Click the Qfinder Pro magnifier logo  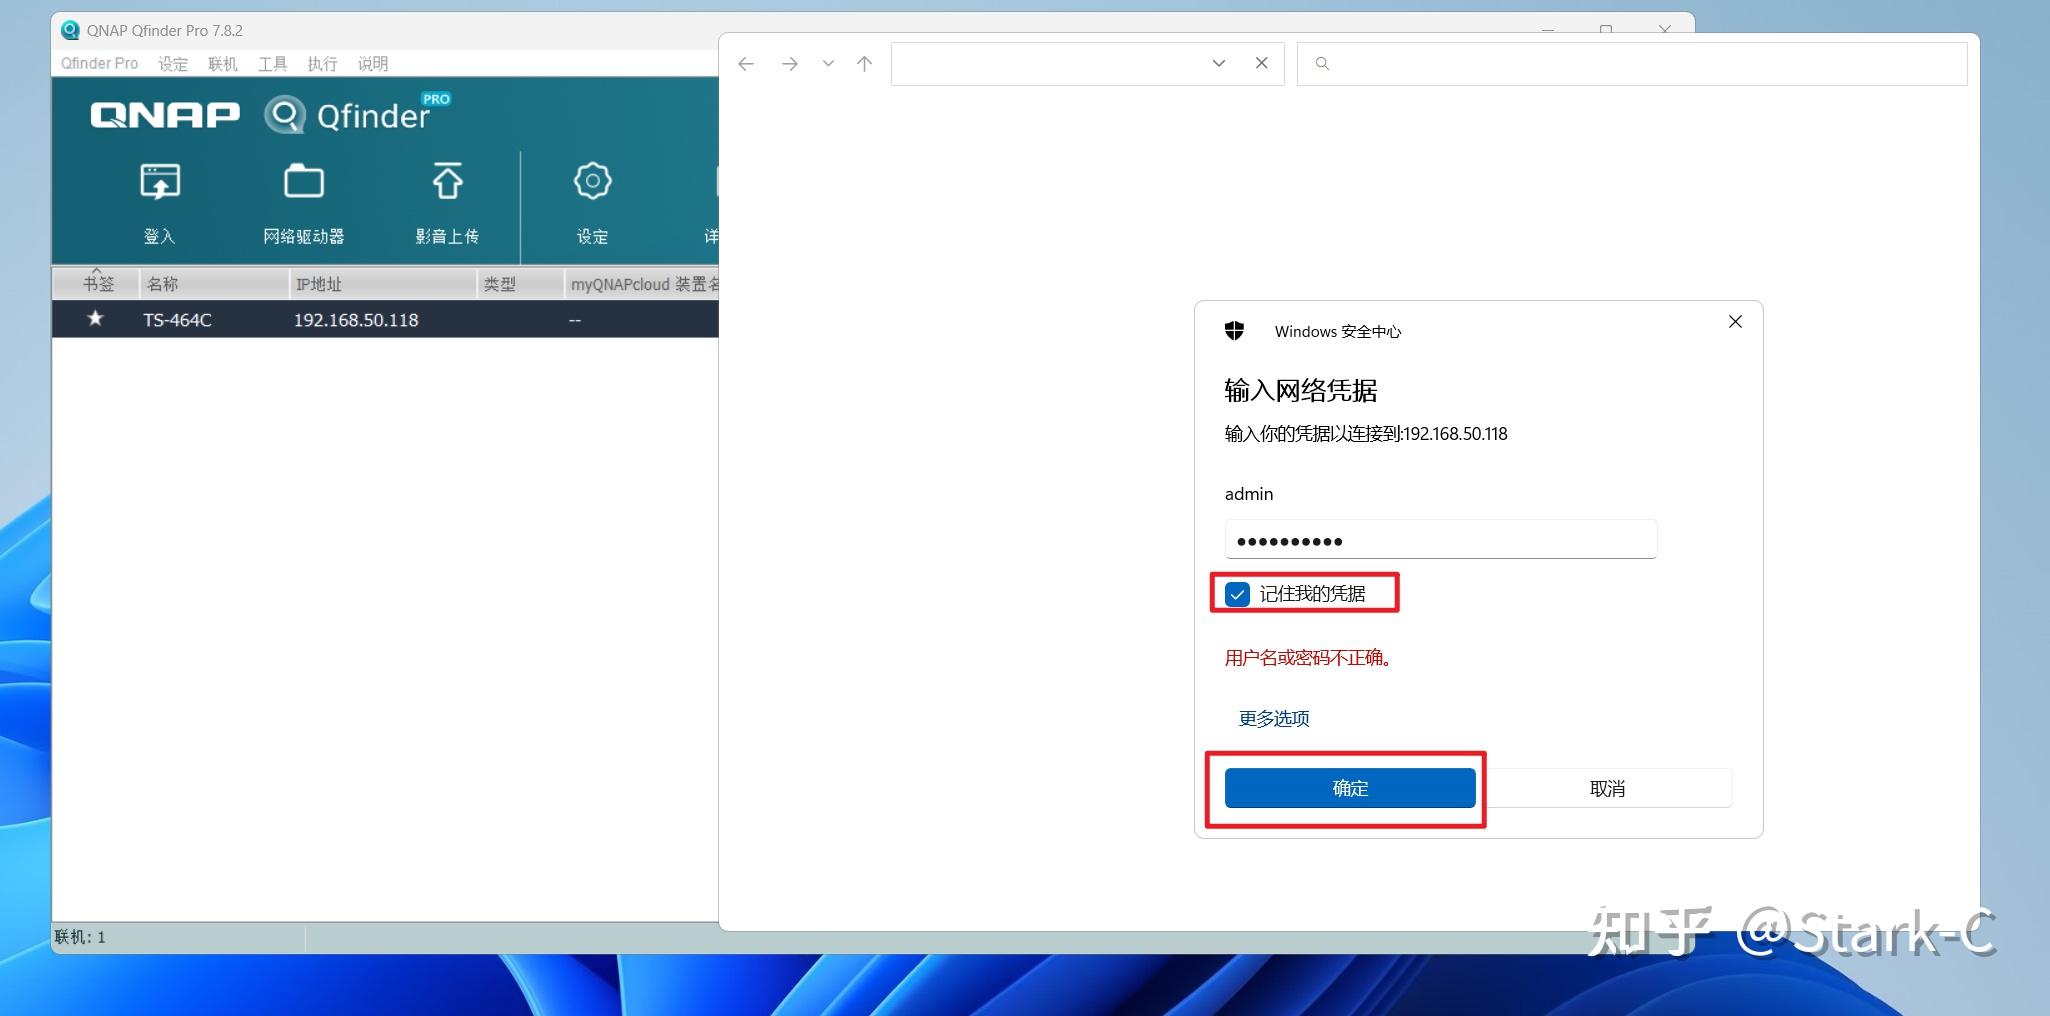click(285, 113)
